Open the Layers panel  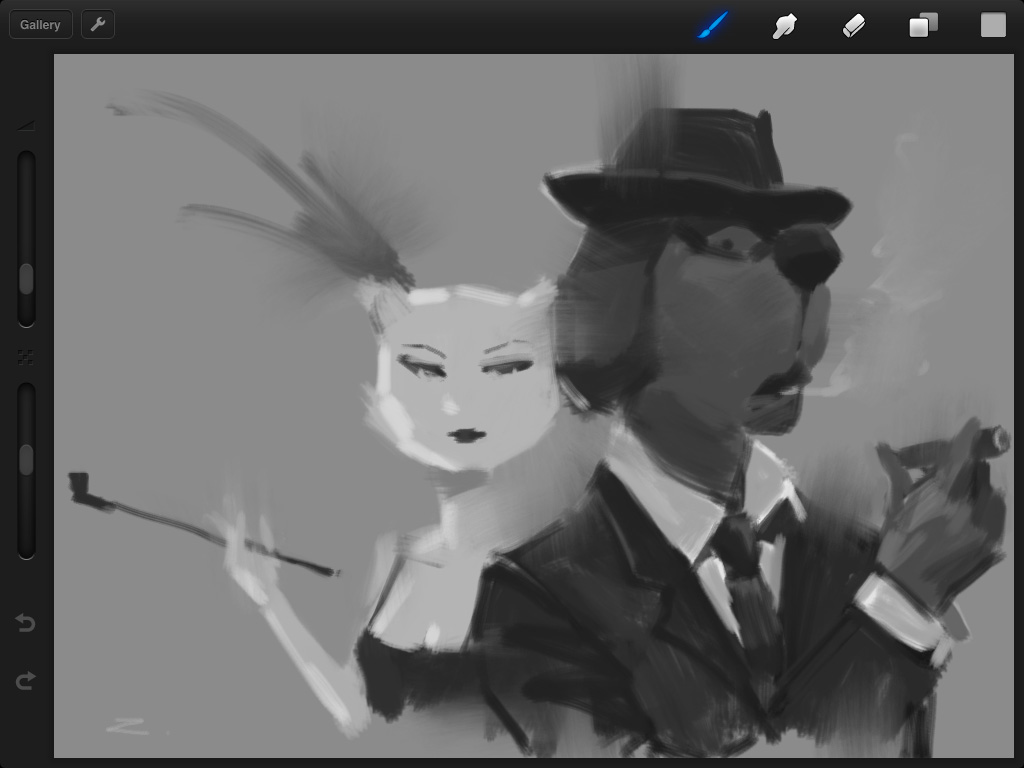(x=923, y=25)
